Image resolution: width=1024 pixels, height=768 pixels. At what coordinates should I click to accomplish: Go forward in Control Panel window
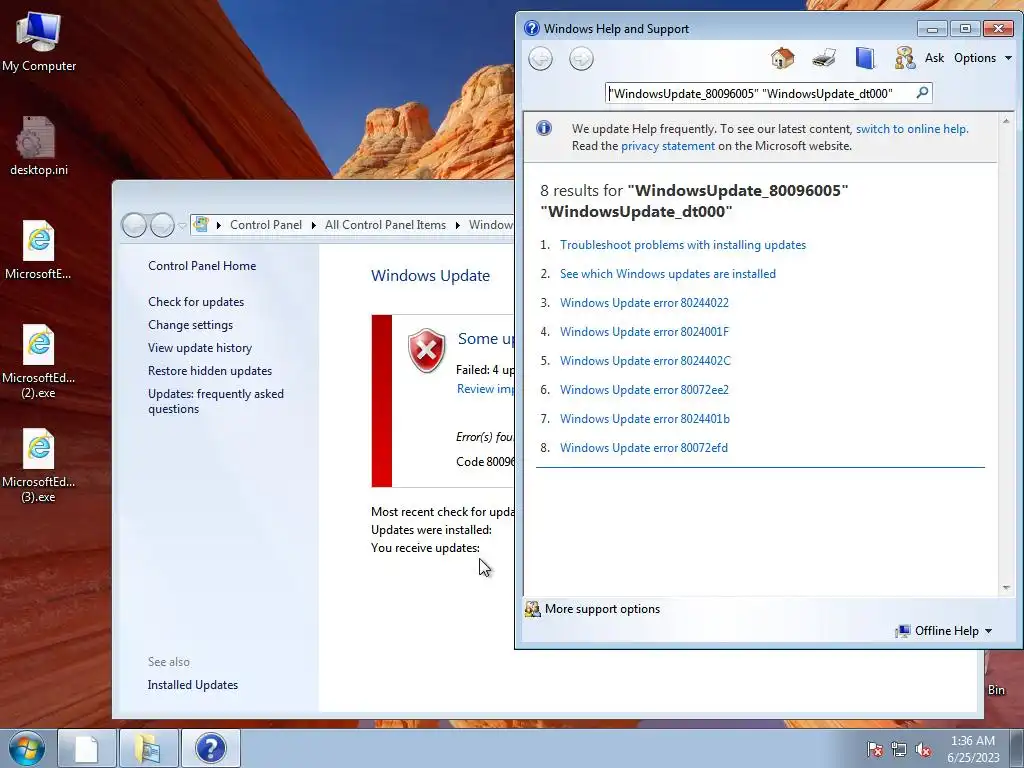[x=162, y=225]
